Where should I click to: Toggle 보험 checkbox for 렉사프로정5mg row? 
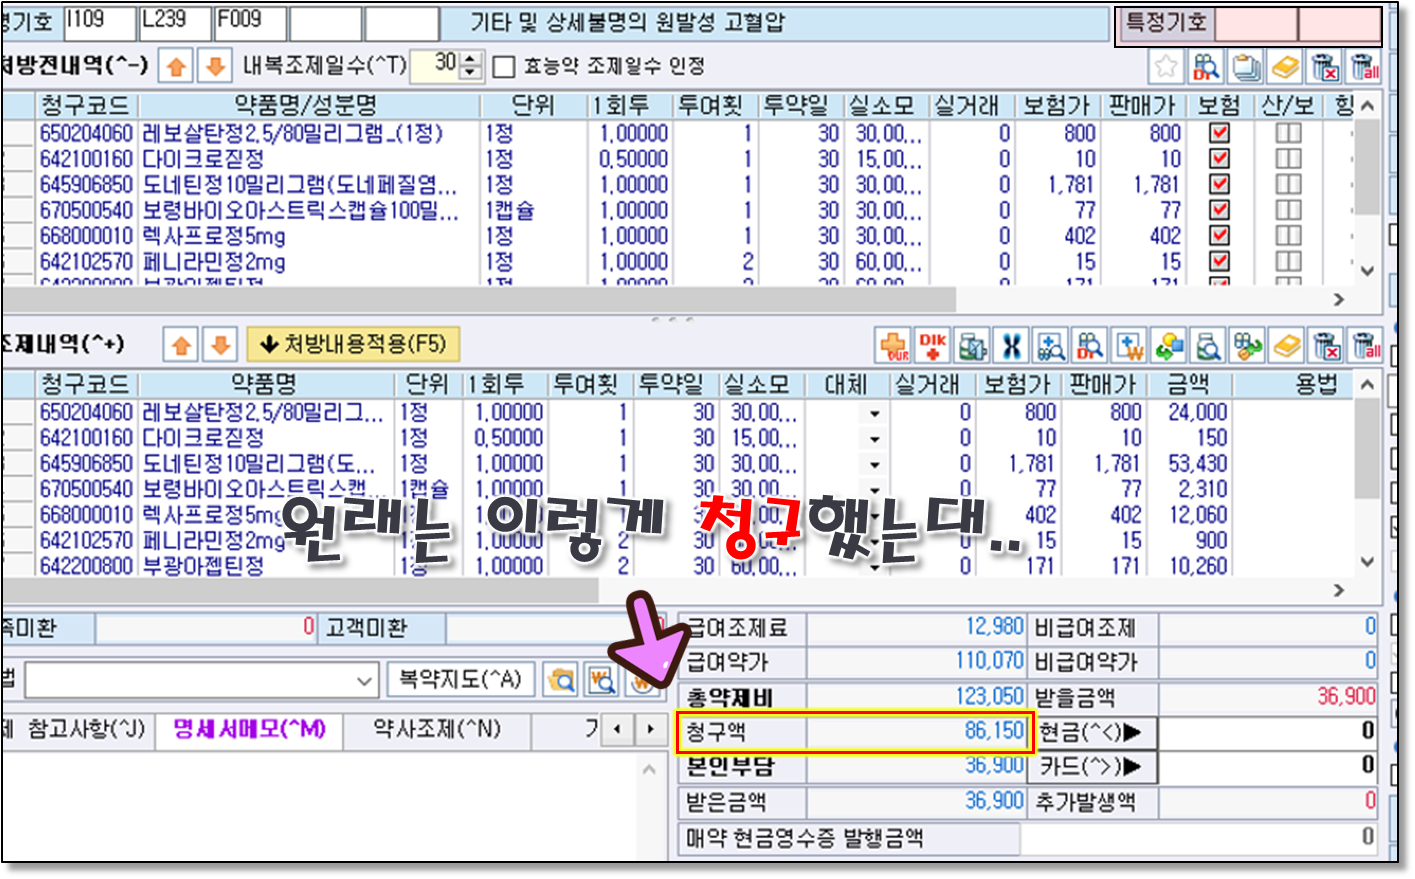click(x=1219, y=236)
